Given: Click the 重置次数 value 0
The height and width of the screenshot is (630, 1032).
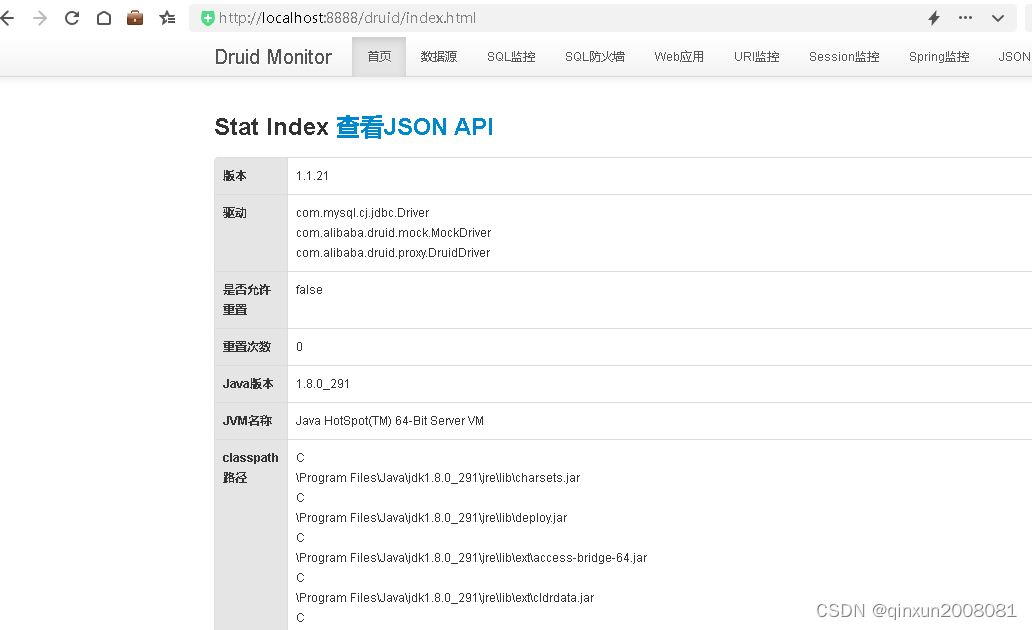Looking at the screenshot, I should (299, 347).
